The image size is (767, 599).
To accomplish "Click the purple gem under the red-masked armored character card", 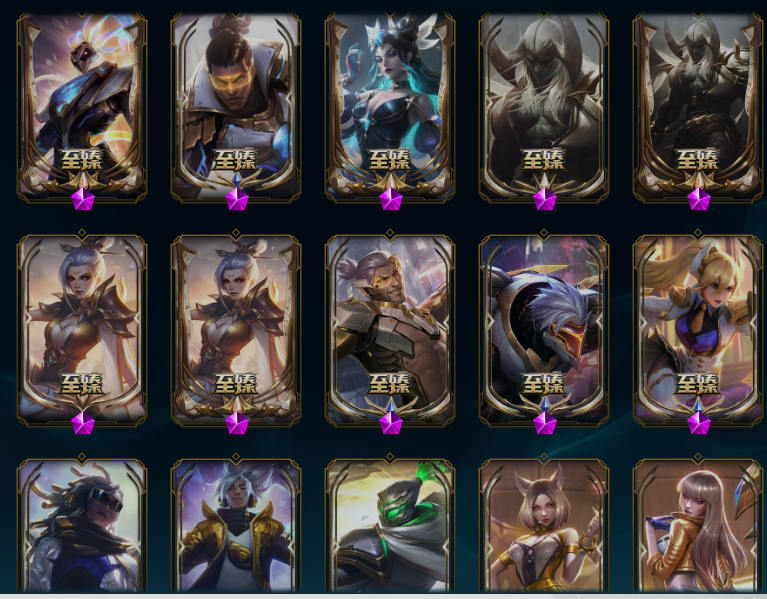I will [545, 422].
